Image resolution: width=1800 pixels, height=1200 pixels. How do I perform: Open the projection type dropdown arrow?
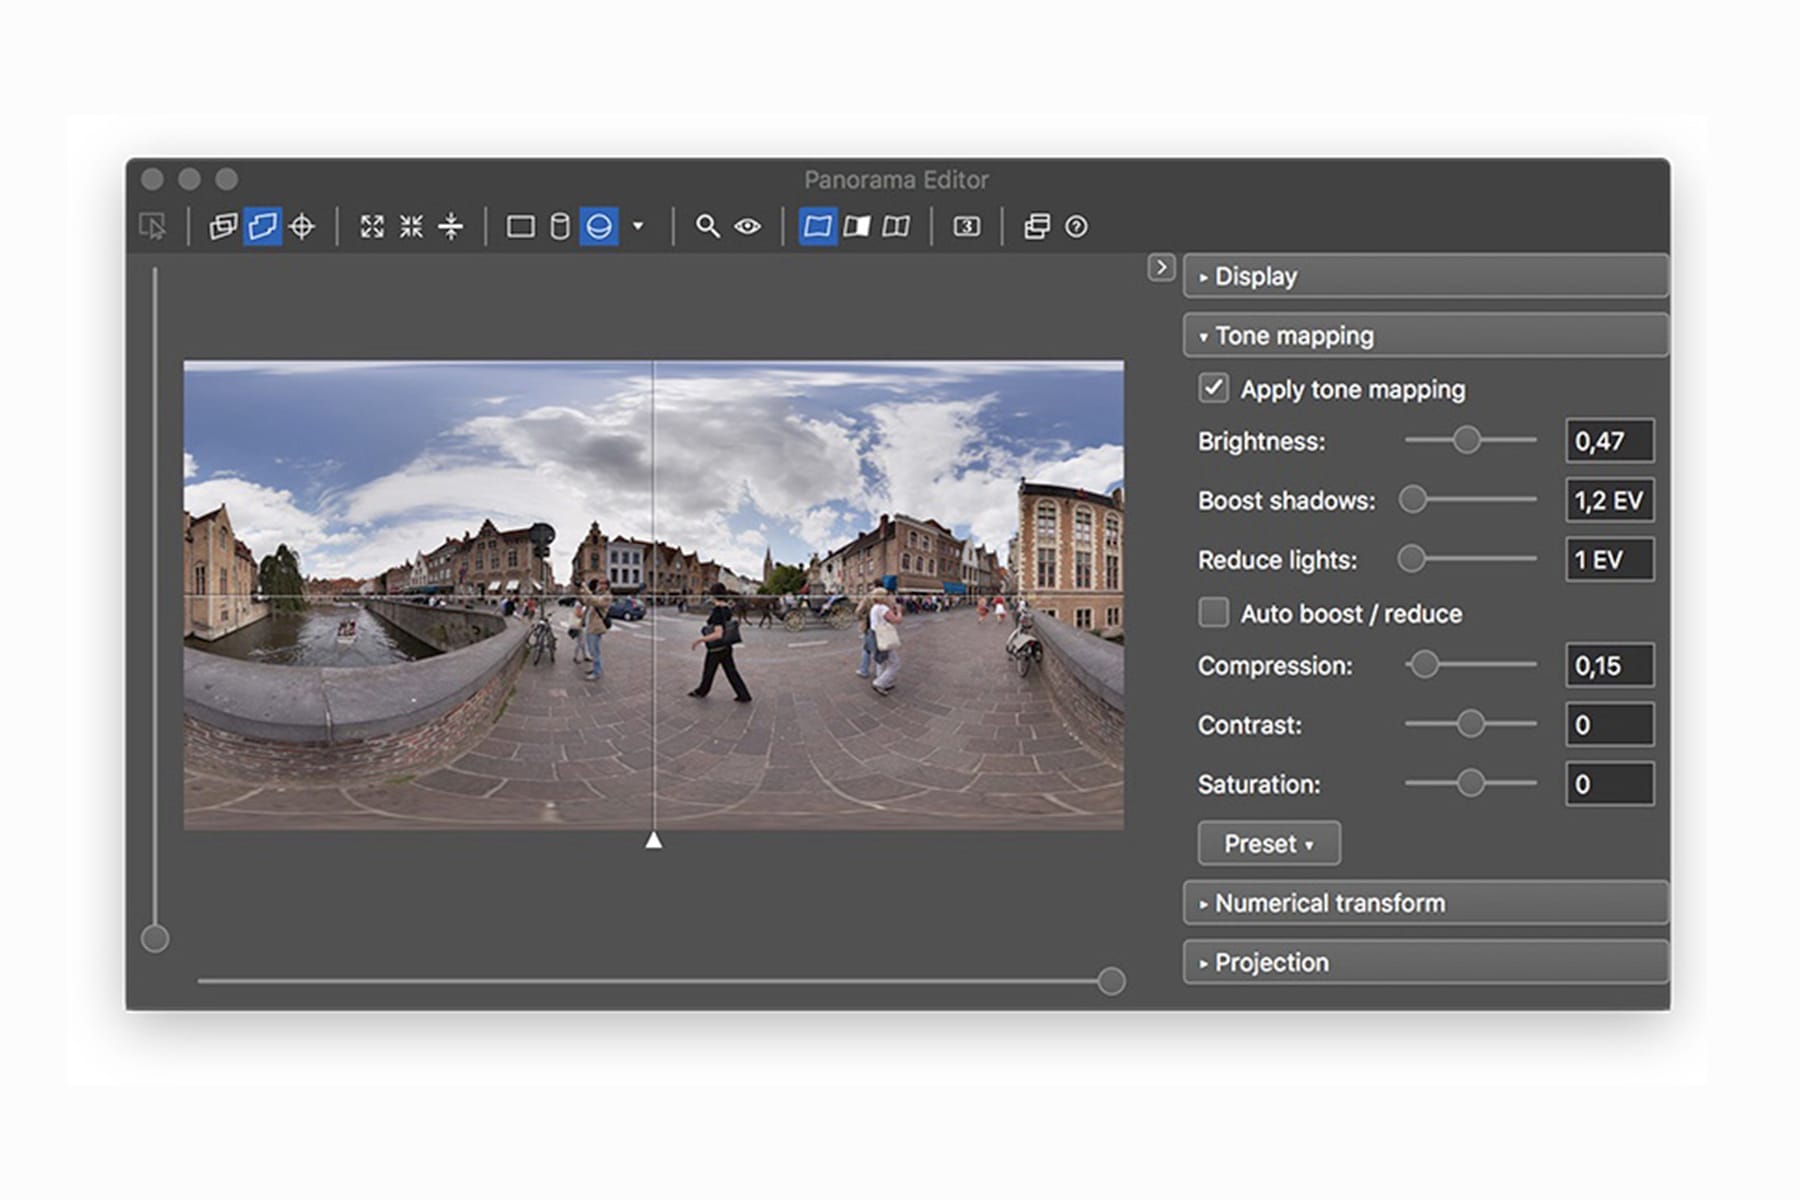pos(638,227)
